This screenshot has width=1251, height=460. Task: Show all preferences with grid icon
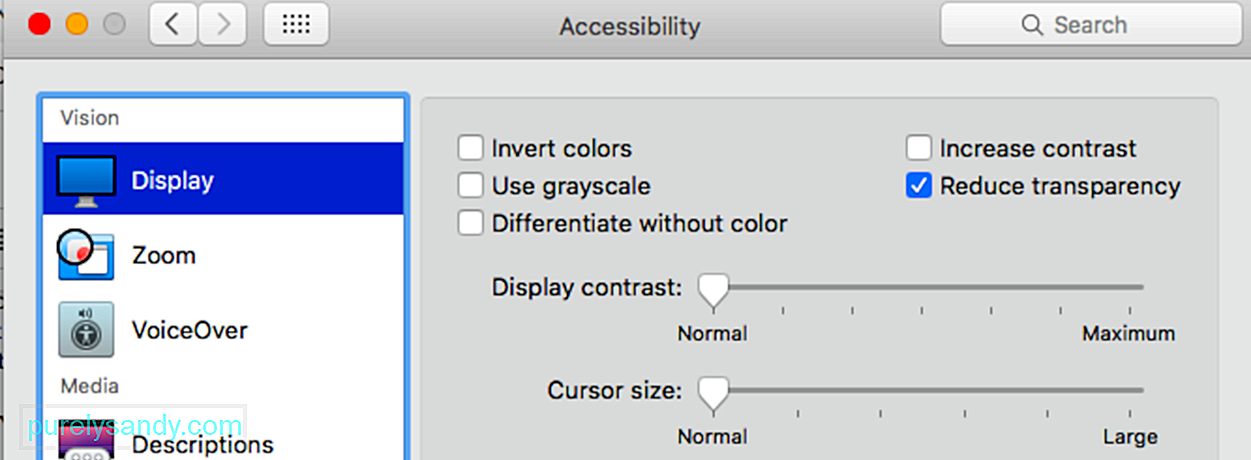pos(296,25)
